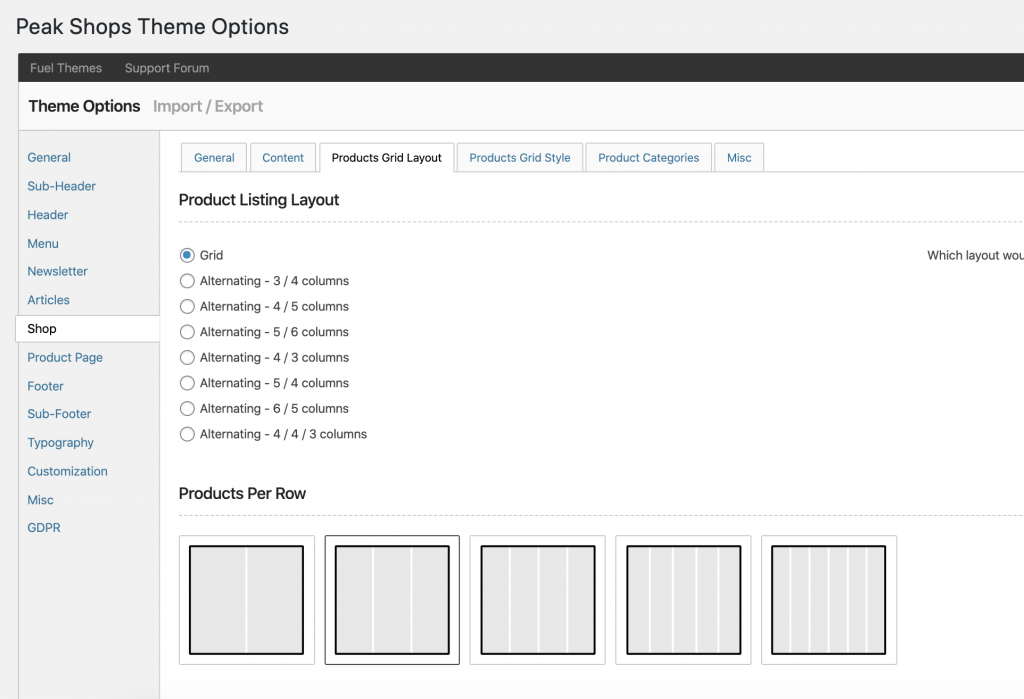Pick the four-column products per row layout
The image size is (1024, 699).
pos(537,600)
